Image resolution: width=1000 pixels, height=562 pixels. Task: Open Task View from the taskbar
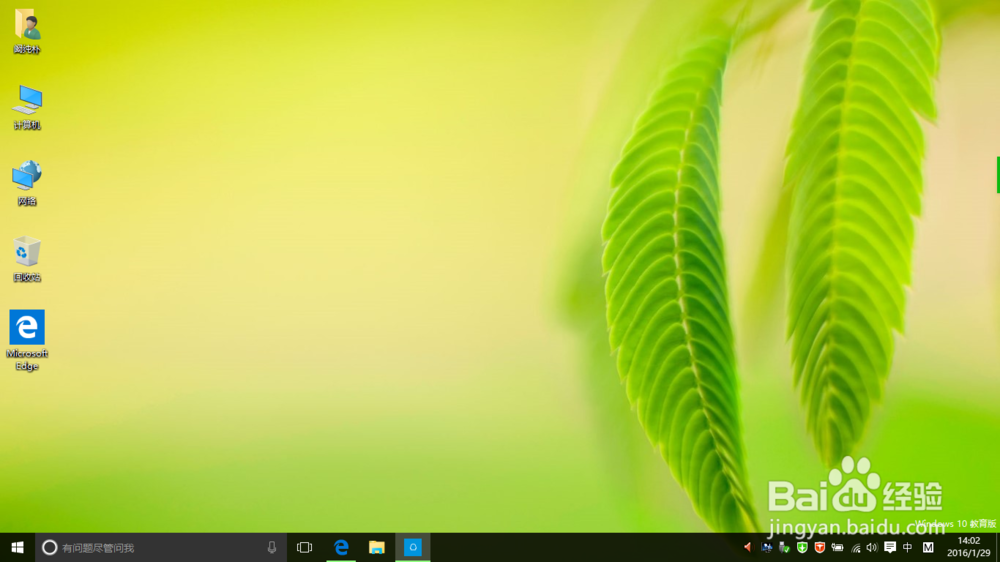click(304, 547)
